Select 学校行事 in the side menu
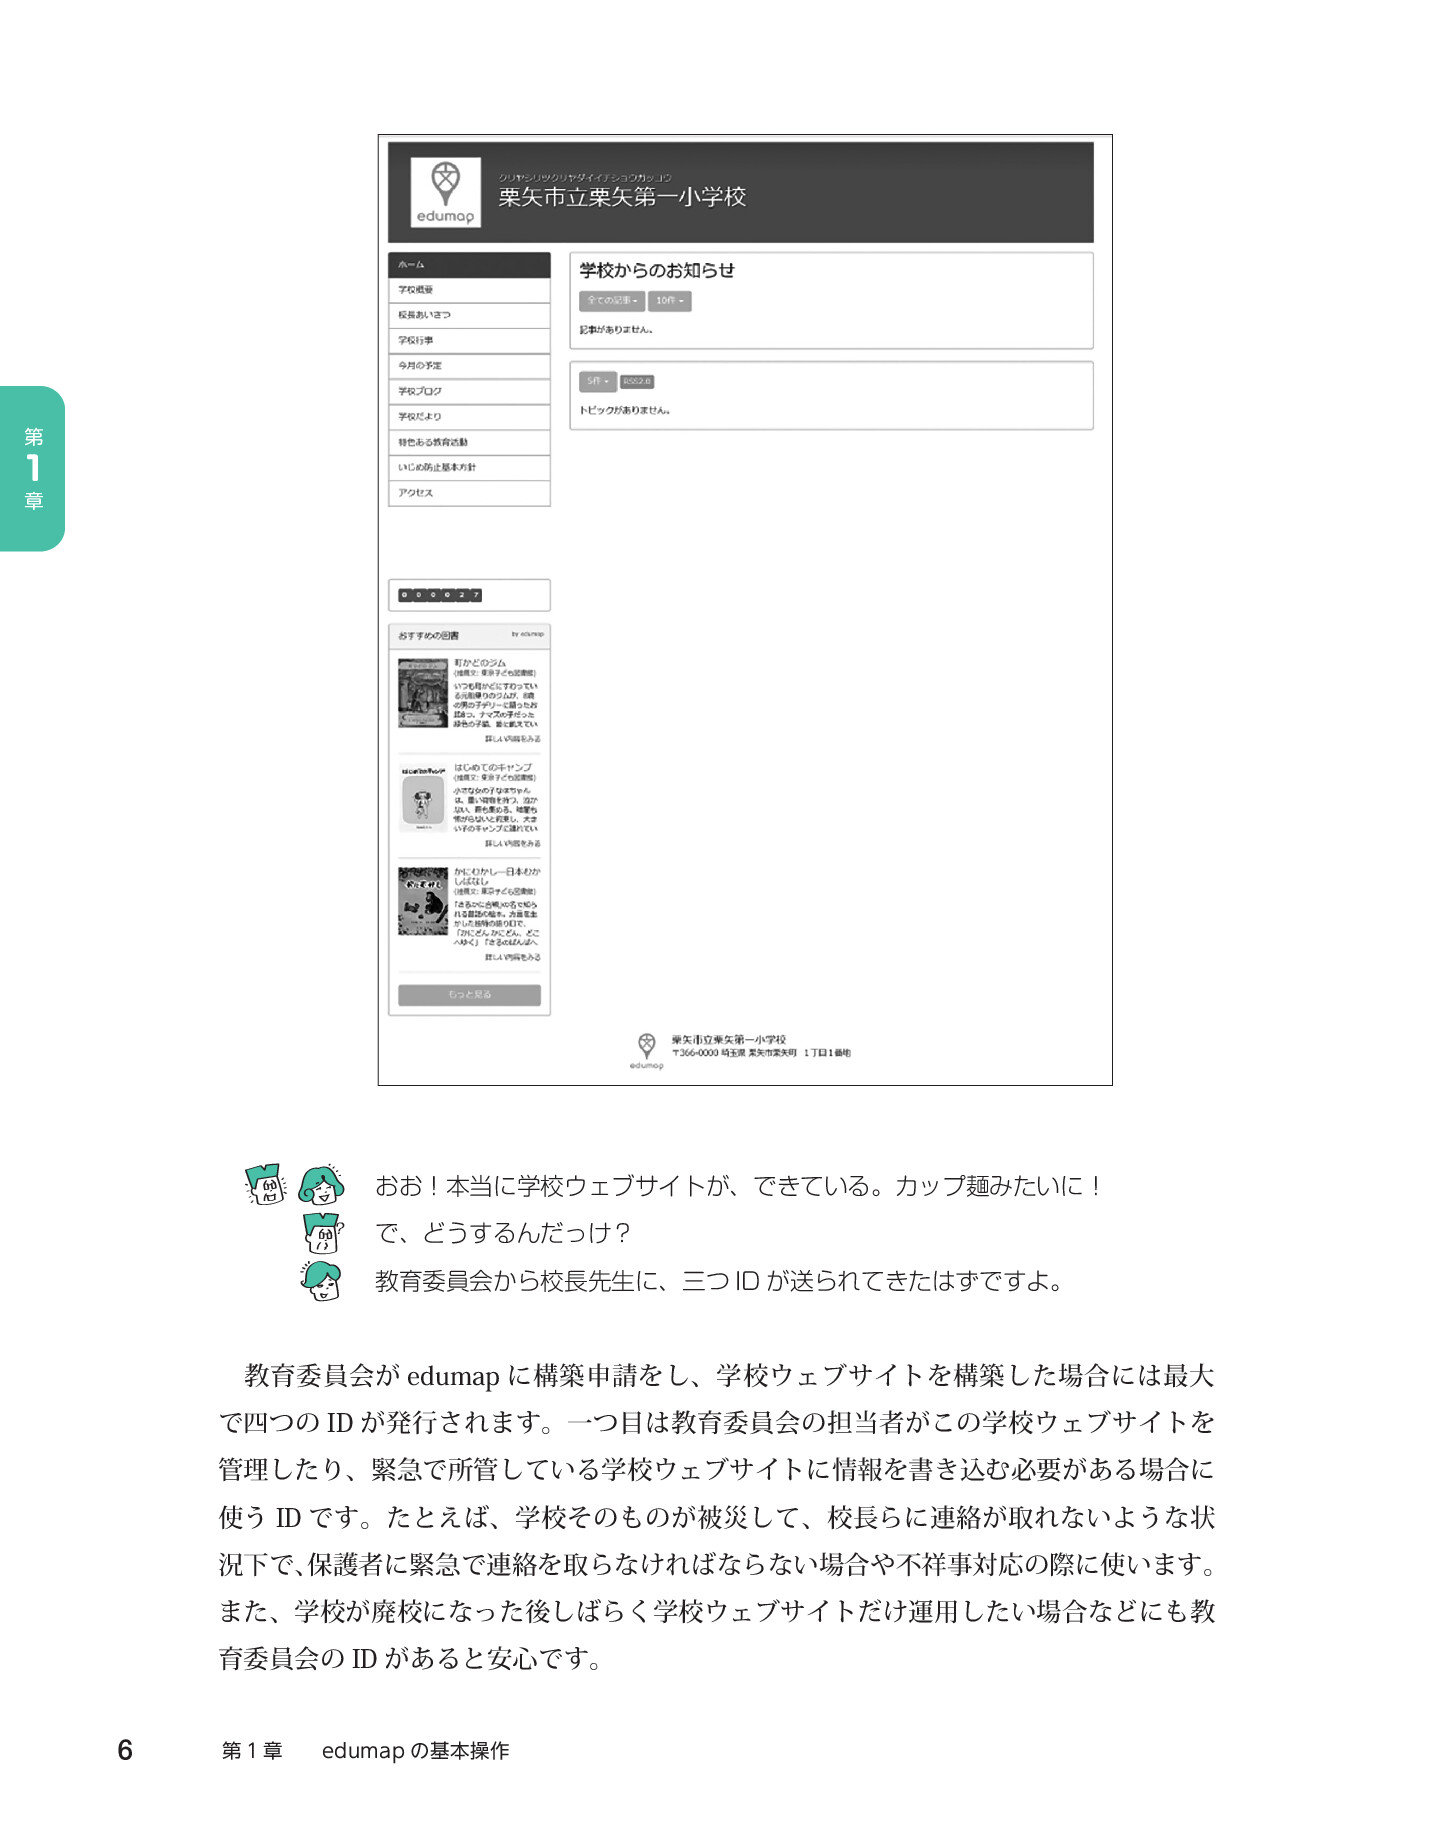The height and width of the screenshot is (1827, 1433). point(469,341)
